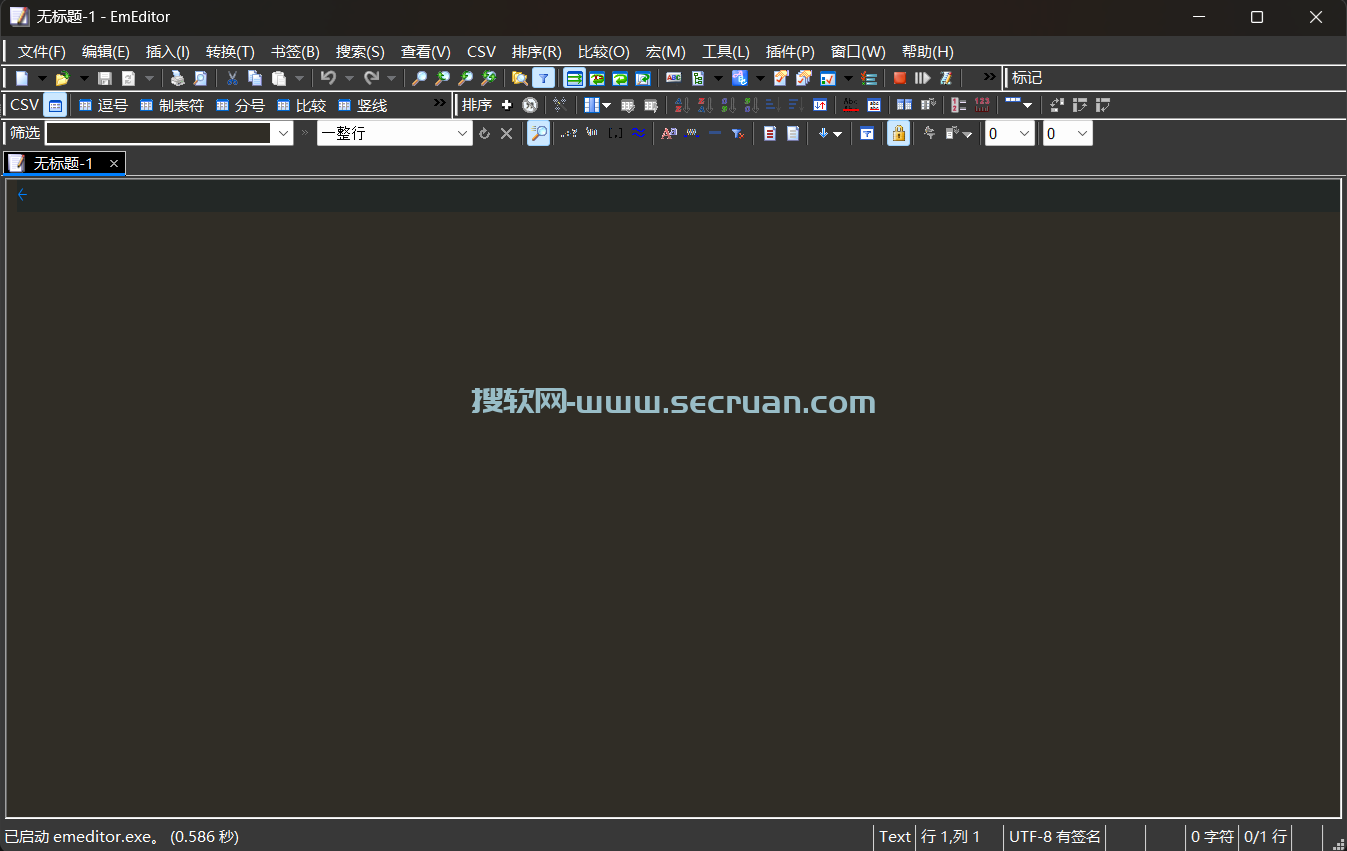Click the regular expression brackets icon
This screenshot has width=1347, height=851.
[x=616, y=133]
